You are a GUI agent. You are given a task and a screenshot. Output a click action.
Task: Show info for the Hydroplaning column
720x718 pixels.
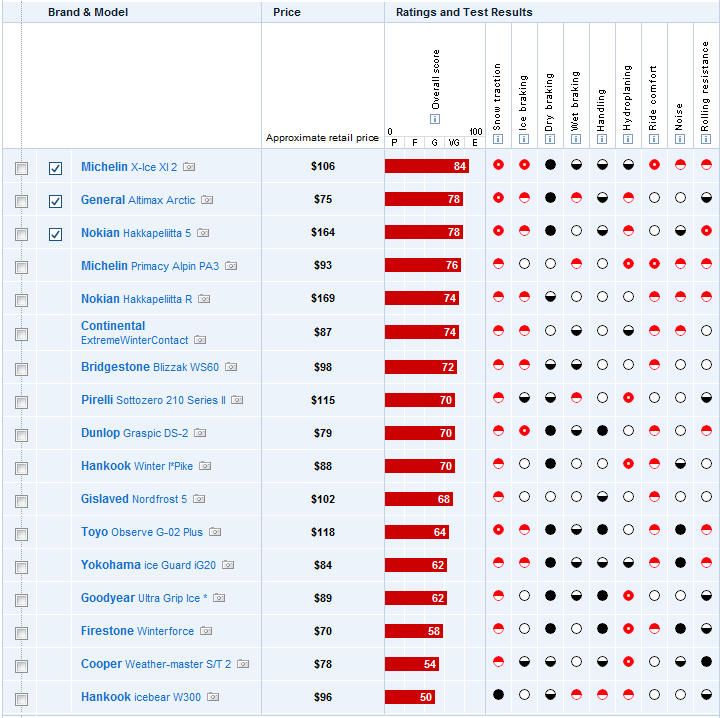click(627, 139)
